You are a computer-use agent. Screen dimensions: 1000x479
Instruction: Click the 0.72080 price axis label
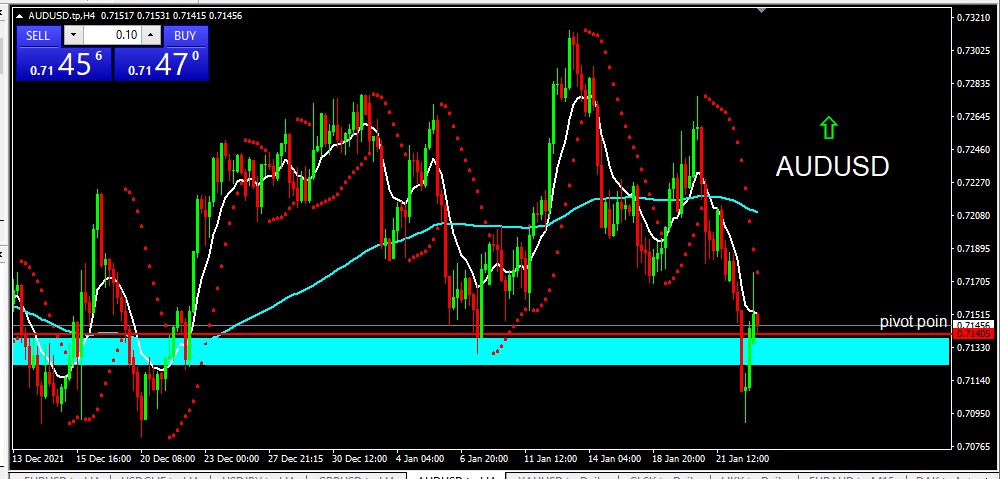pos(973,216)
